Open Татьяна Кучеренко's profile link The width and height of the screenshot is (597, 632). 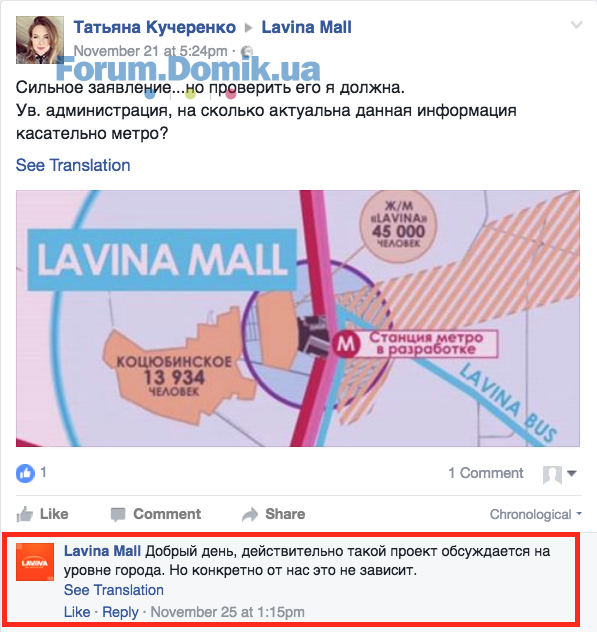tap(155, 27)
